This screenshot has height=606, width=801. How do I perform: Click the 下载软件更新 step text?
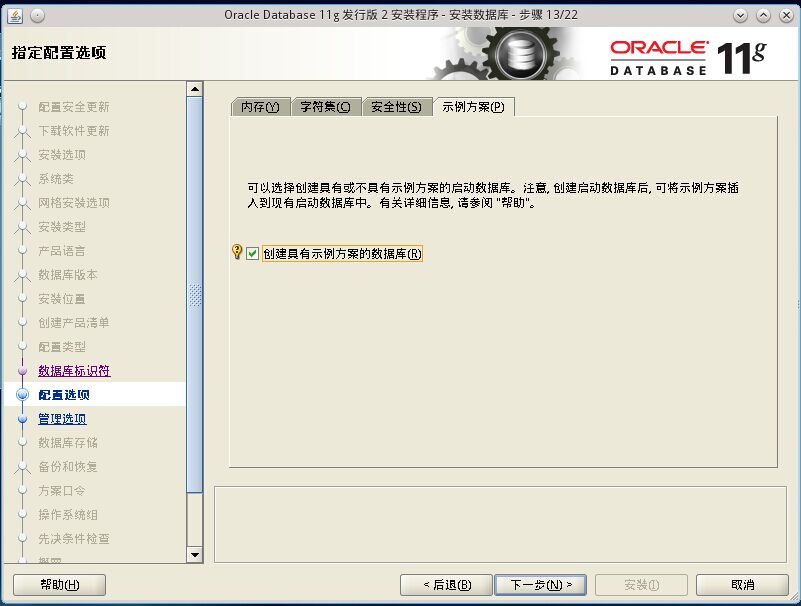(x=74, y=131)
